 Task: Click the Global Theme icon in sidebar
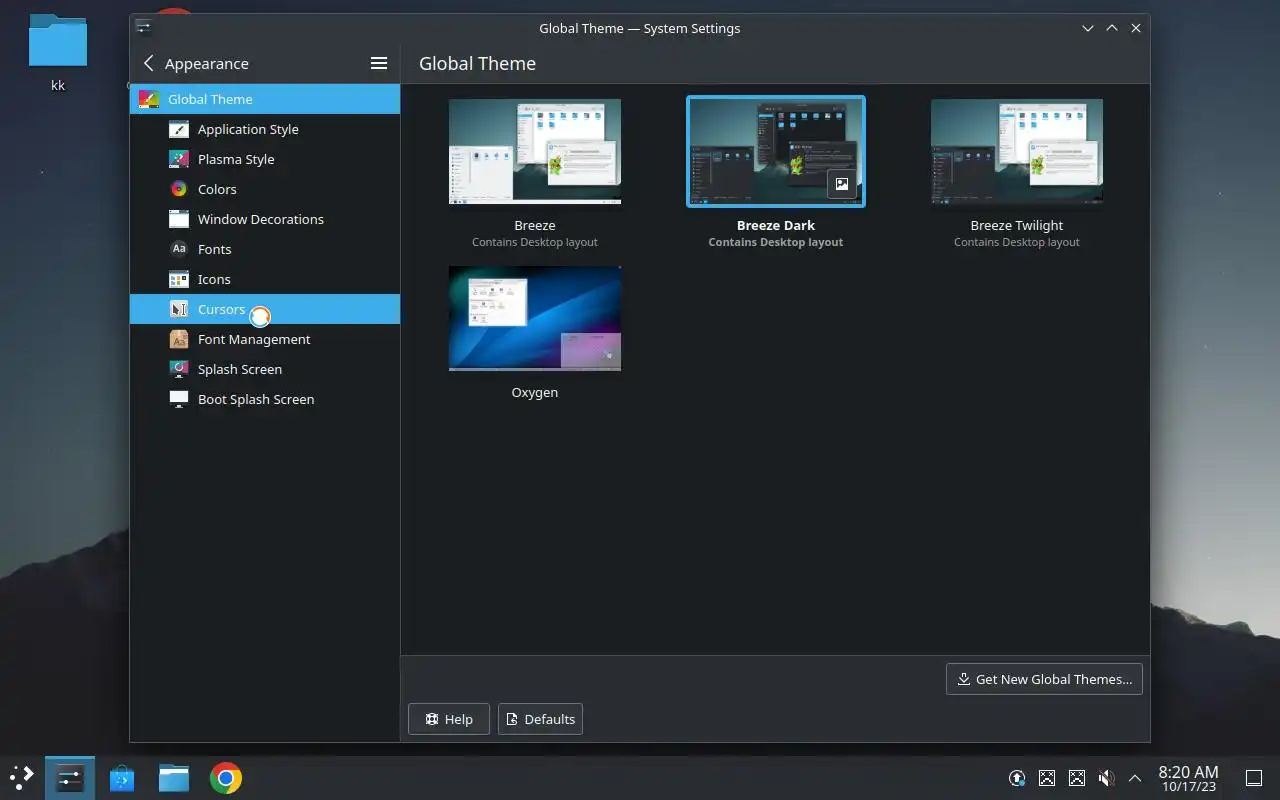point(149,99)
